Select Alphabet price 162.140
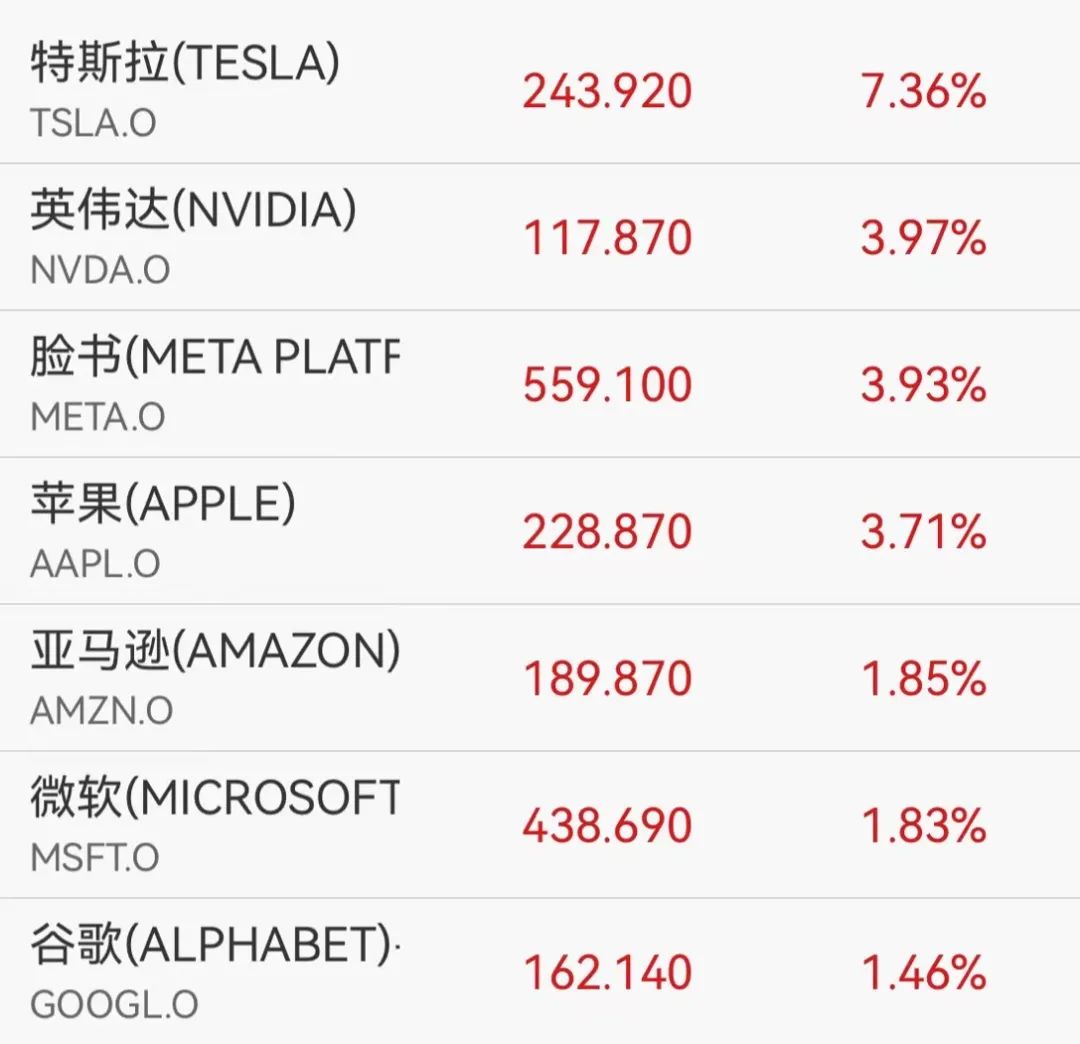The image size is (1080, 1044). [x=607, y=974]
